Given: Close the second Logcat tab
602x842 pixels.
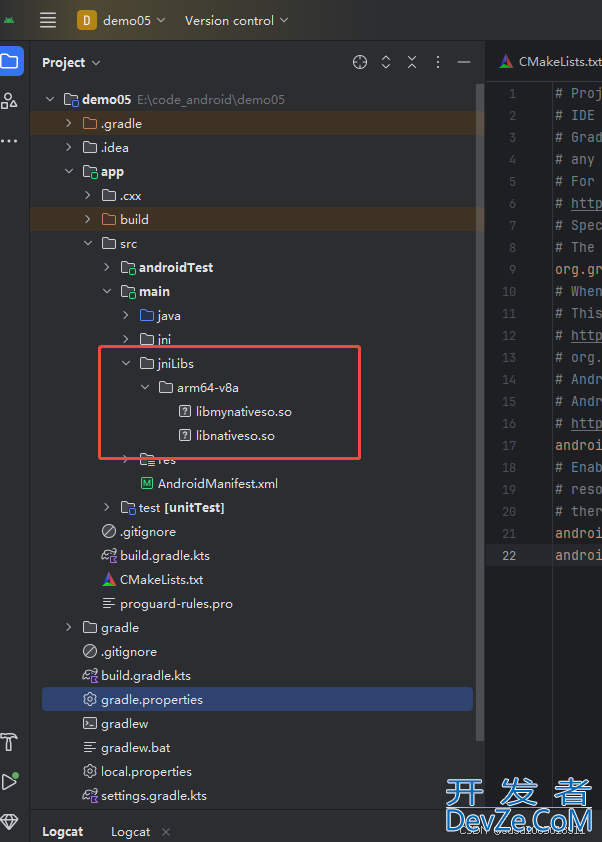Looking at the screenshot, I should [x=166, y=832].
